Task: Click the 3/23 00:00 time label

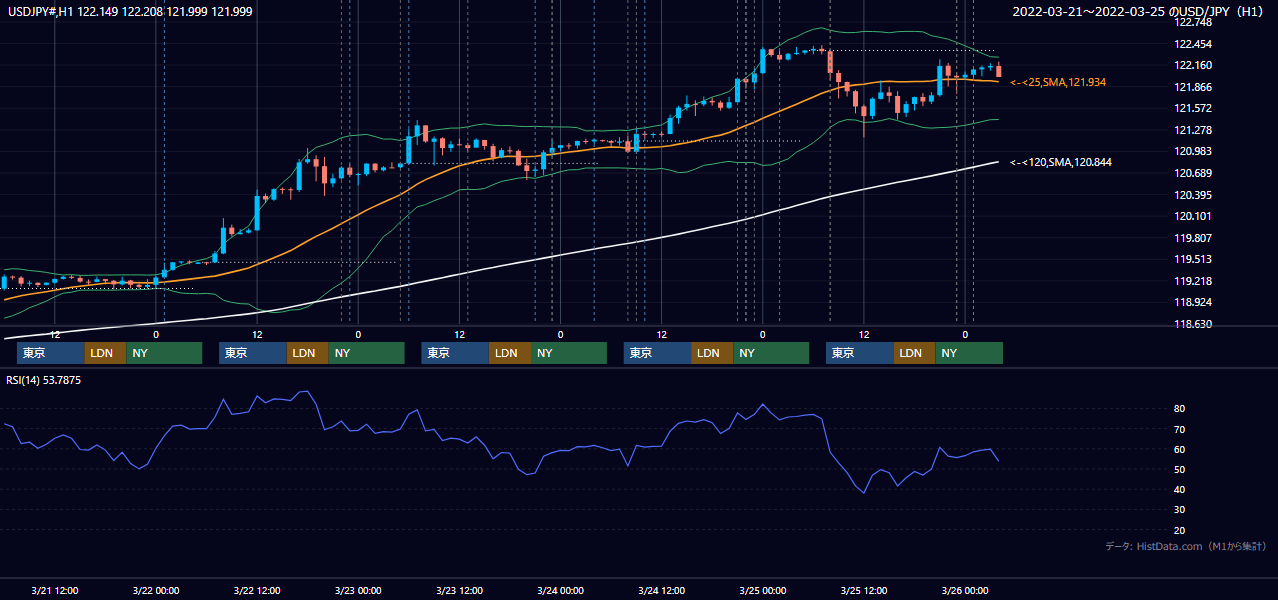Action: pyautogui.click(x=358, y=590)
